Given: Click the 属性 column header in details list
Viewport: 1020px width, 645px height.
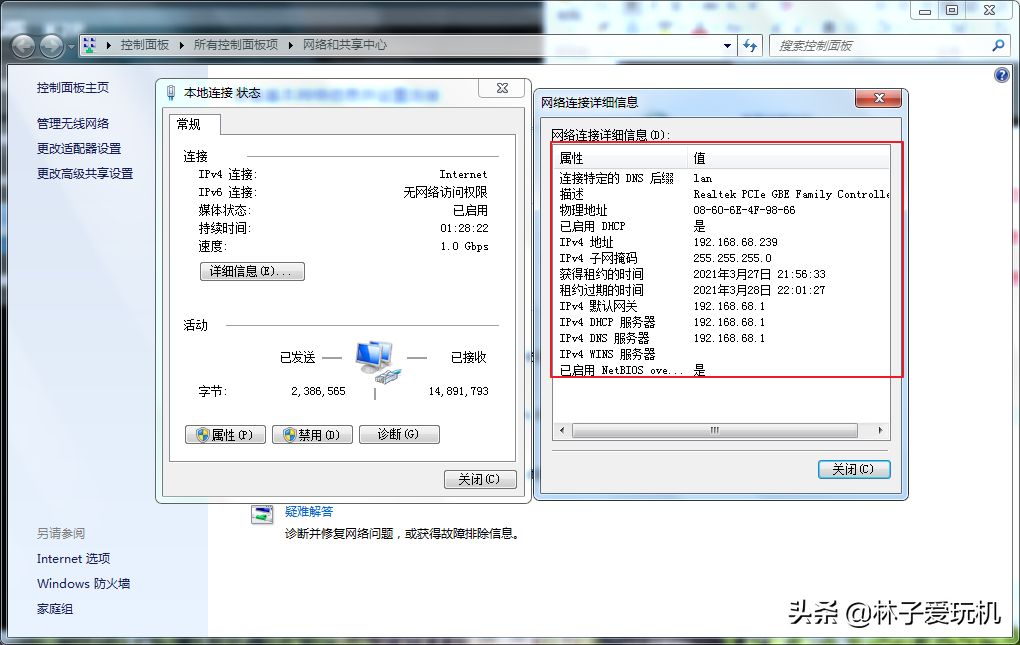Looking at the screenshot, I should point(620,158).
